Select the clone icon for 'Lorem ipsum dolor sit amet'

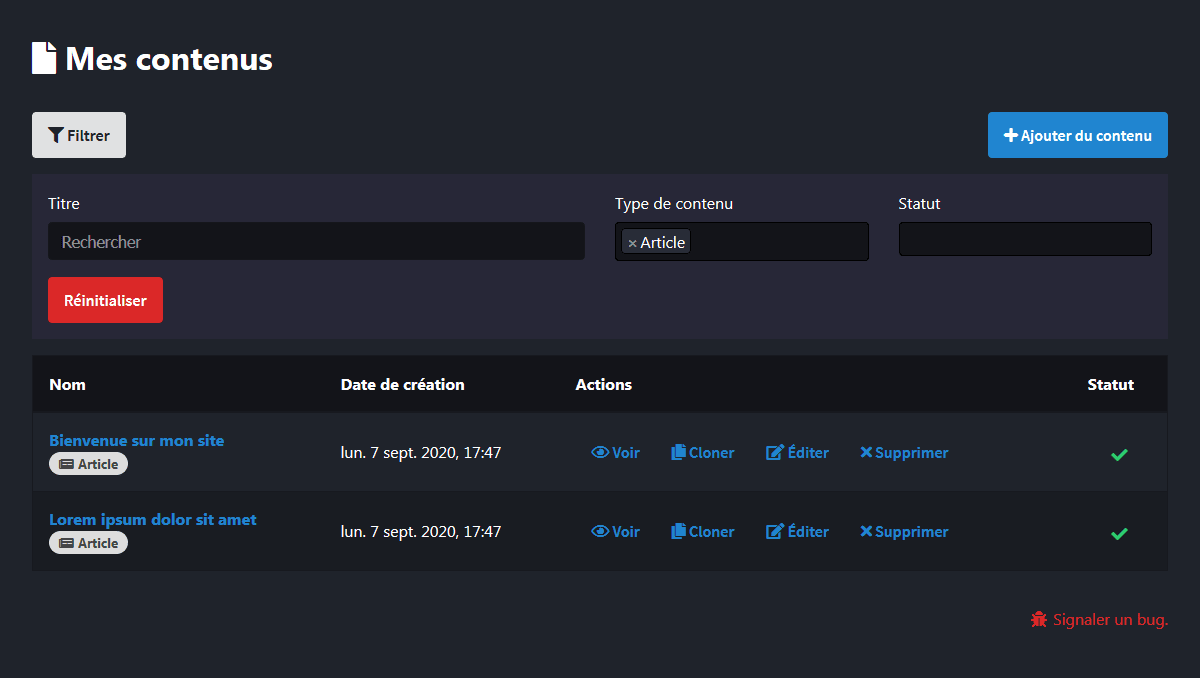click(x=678, y=531)
